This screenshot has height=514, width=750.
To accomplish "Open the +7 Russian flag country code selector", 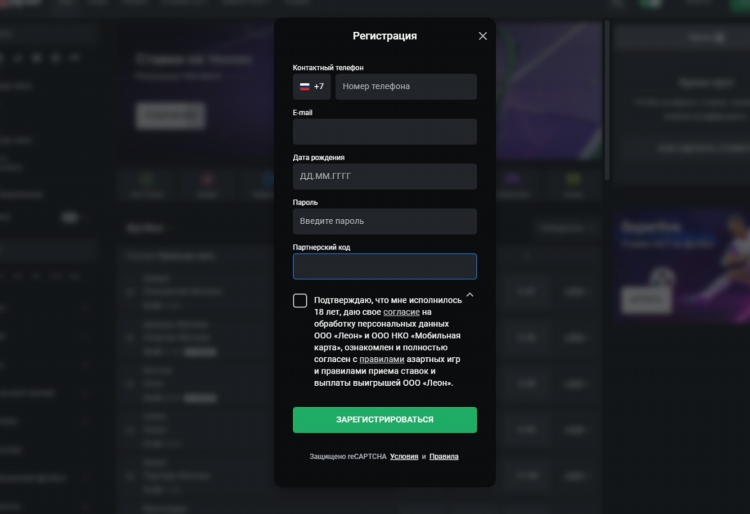I will coord(311,87).
